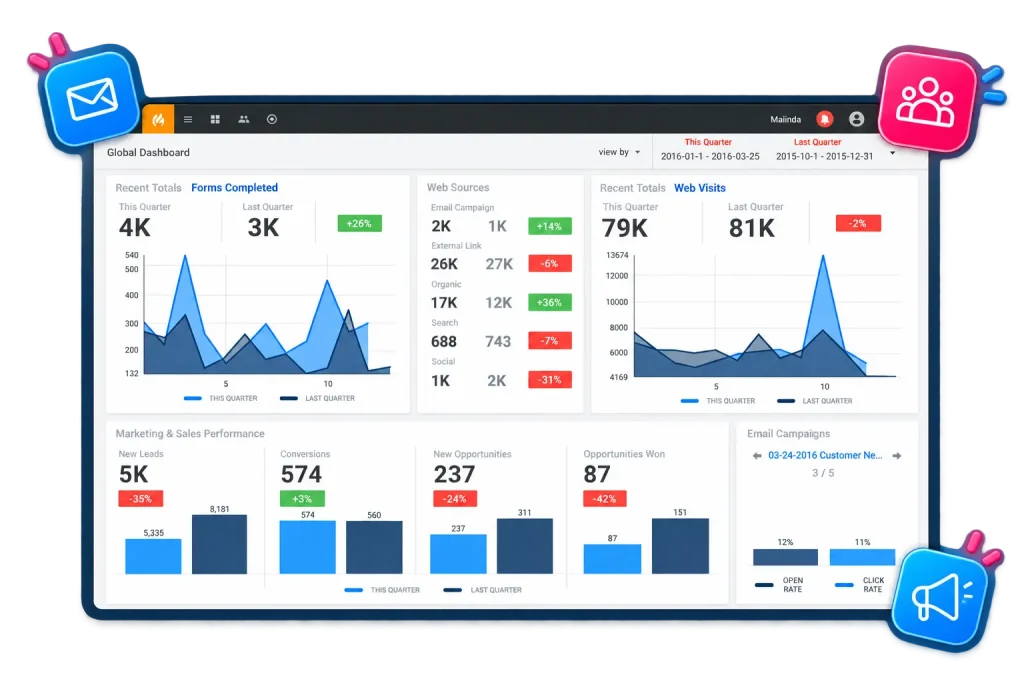Click the 79K web visits this quarter value
This screenshot has height=683, width=1024.
[x=624, y=229]
